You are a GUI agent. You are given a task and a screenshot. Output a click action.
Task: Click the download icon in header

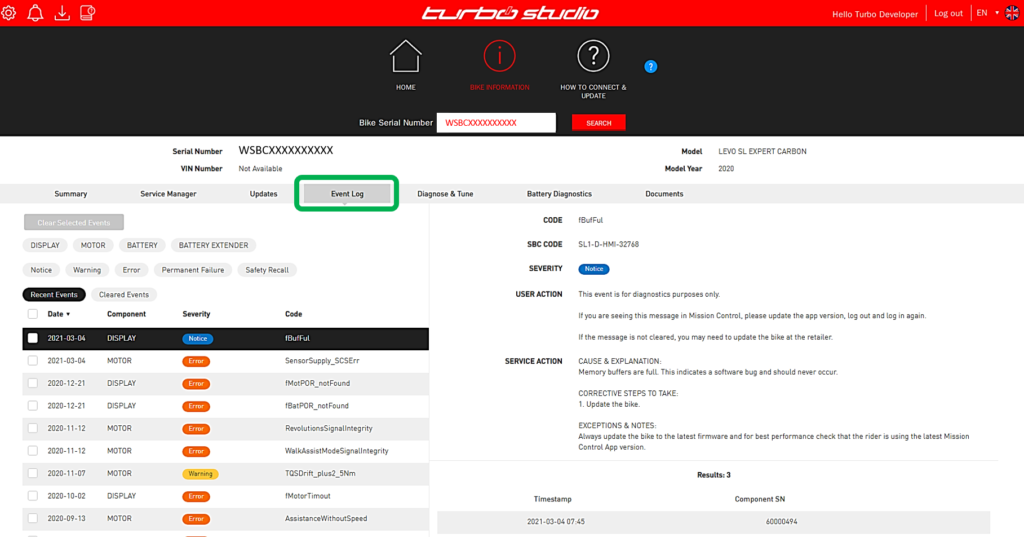(x=61, y=13)
